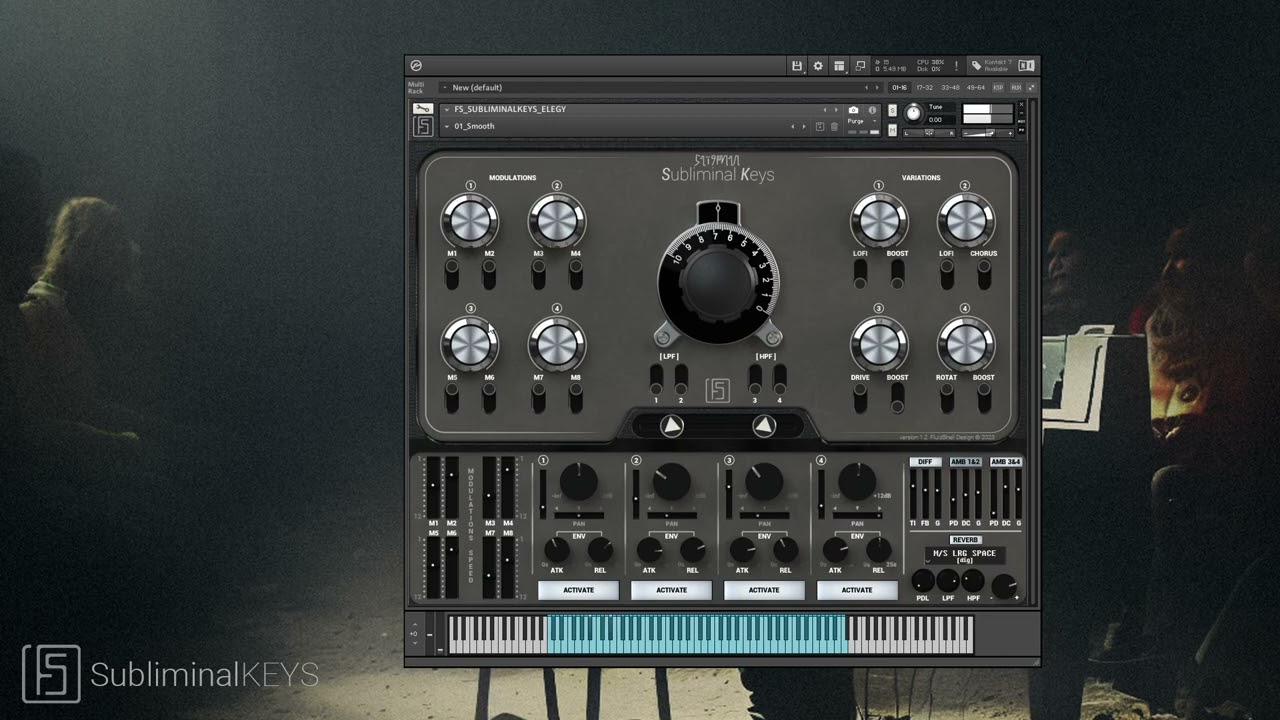Click previous snapshot arrow for 01_Smooth
1280x720 pixels.
click(793, 127)
